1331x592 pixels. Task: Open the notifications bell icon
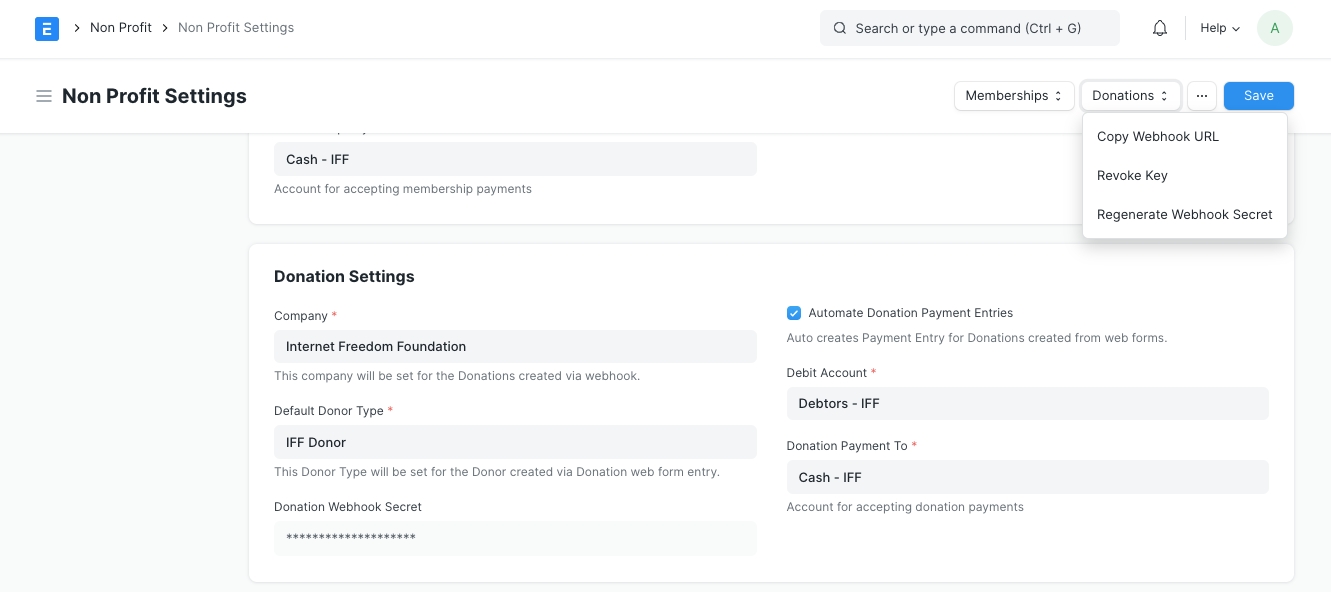[x=1160, y=28]
